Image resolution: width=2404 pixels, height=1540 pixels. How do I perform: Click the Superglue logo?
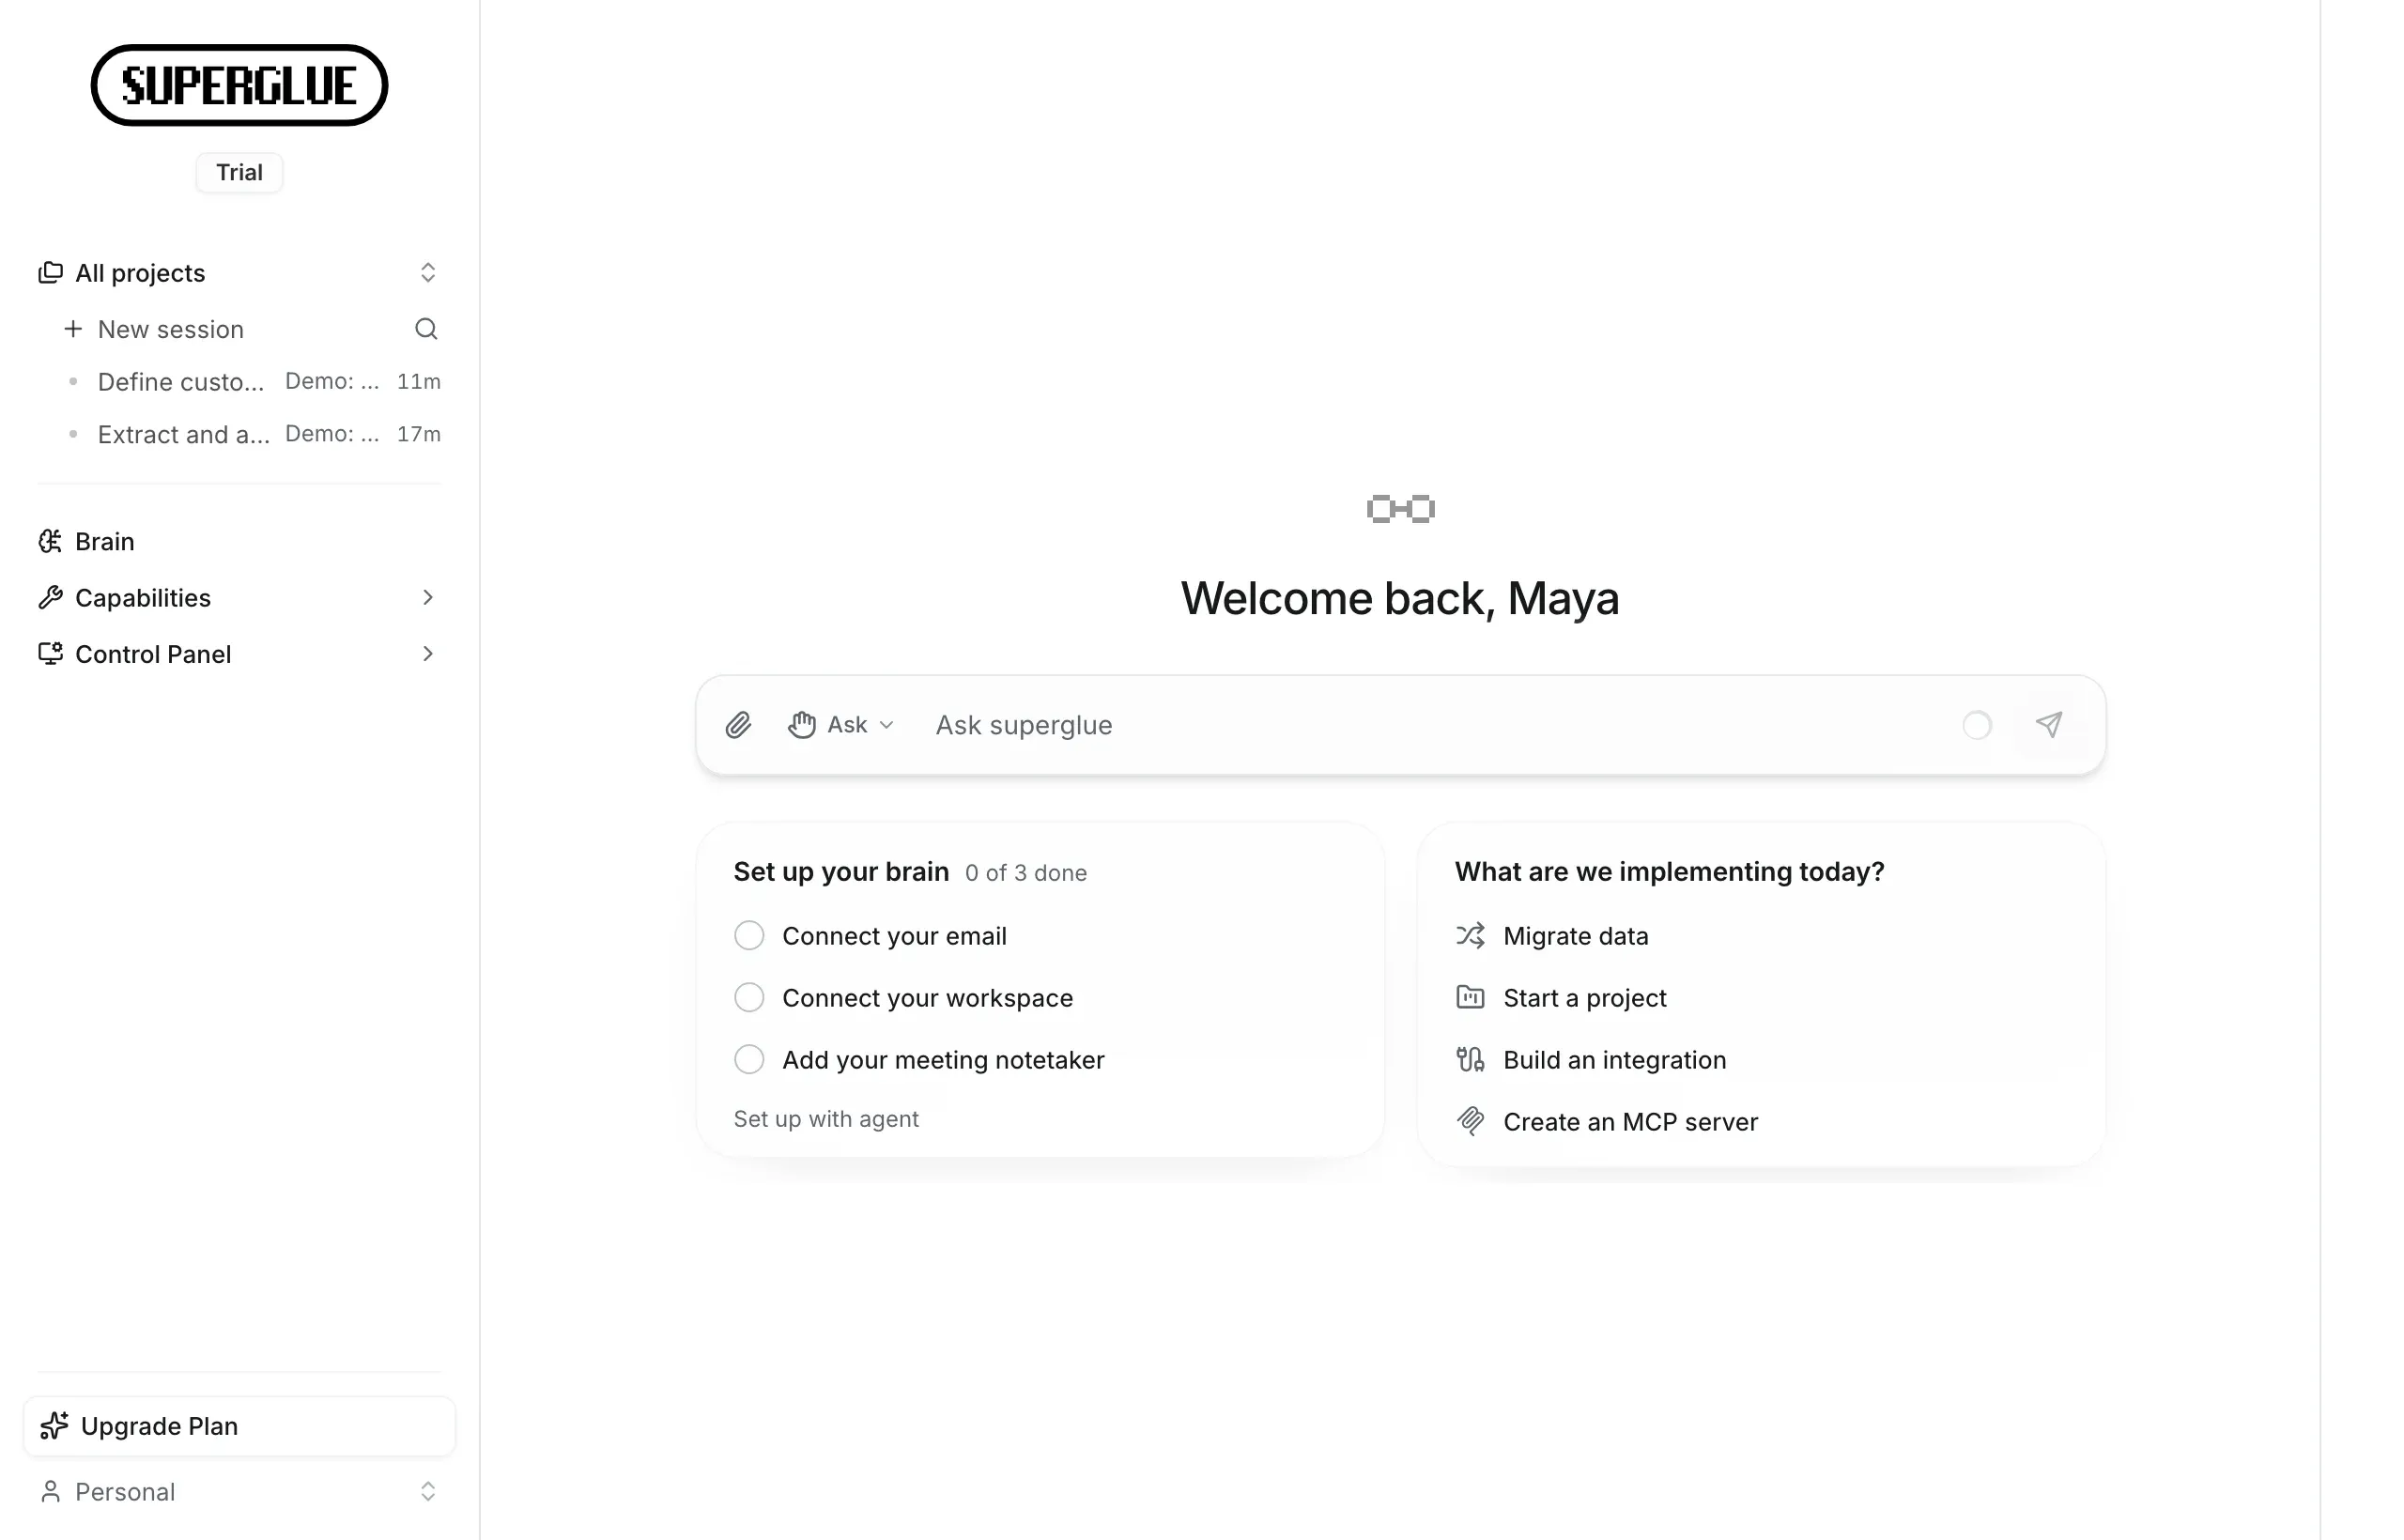239,85
